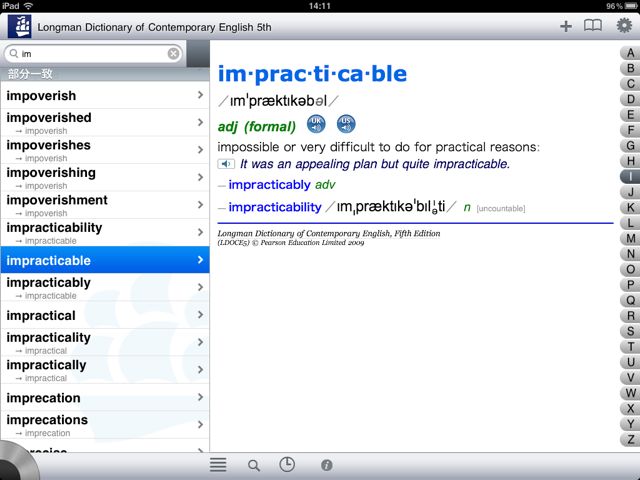Jump to letter C in the index

click(630, 84)
